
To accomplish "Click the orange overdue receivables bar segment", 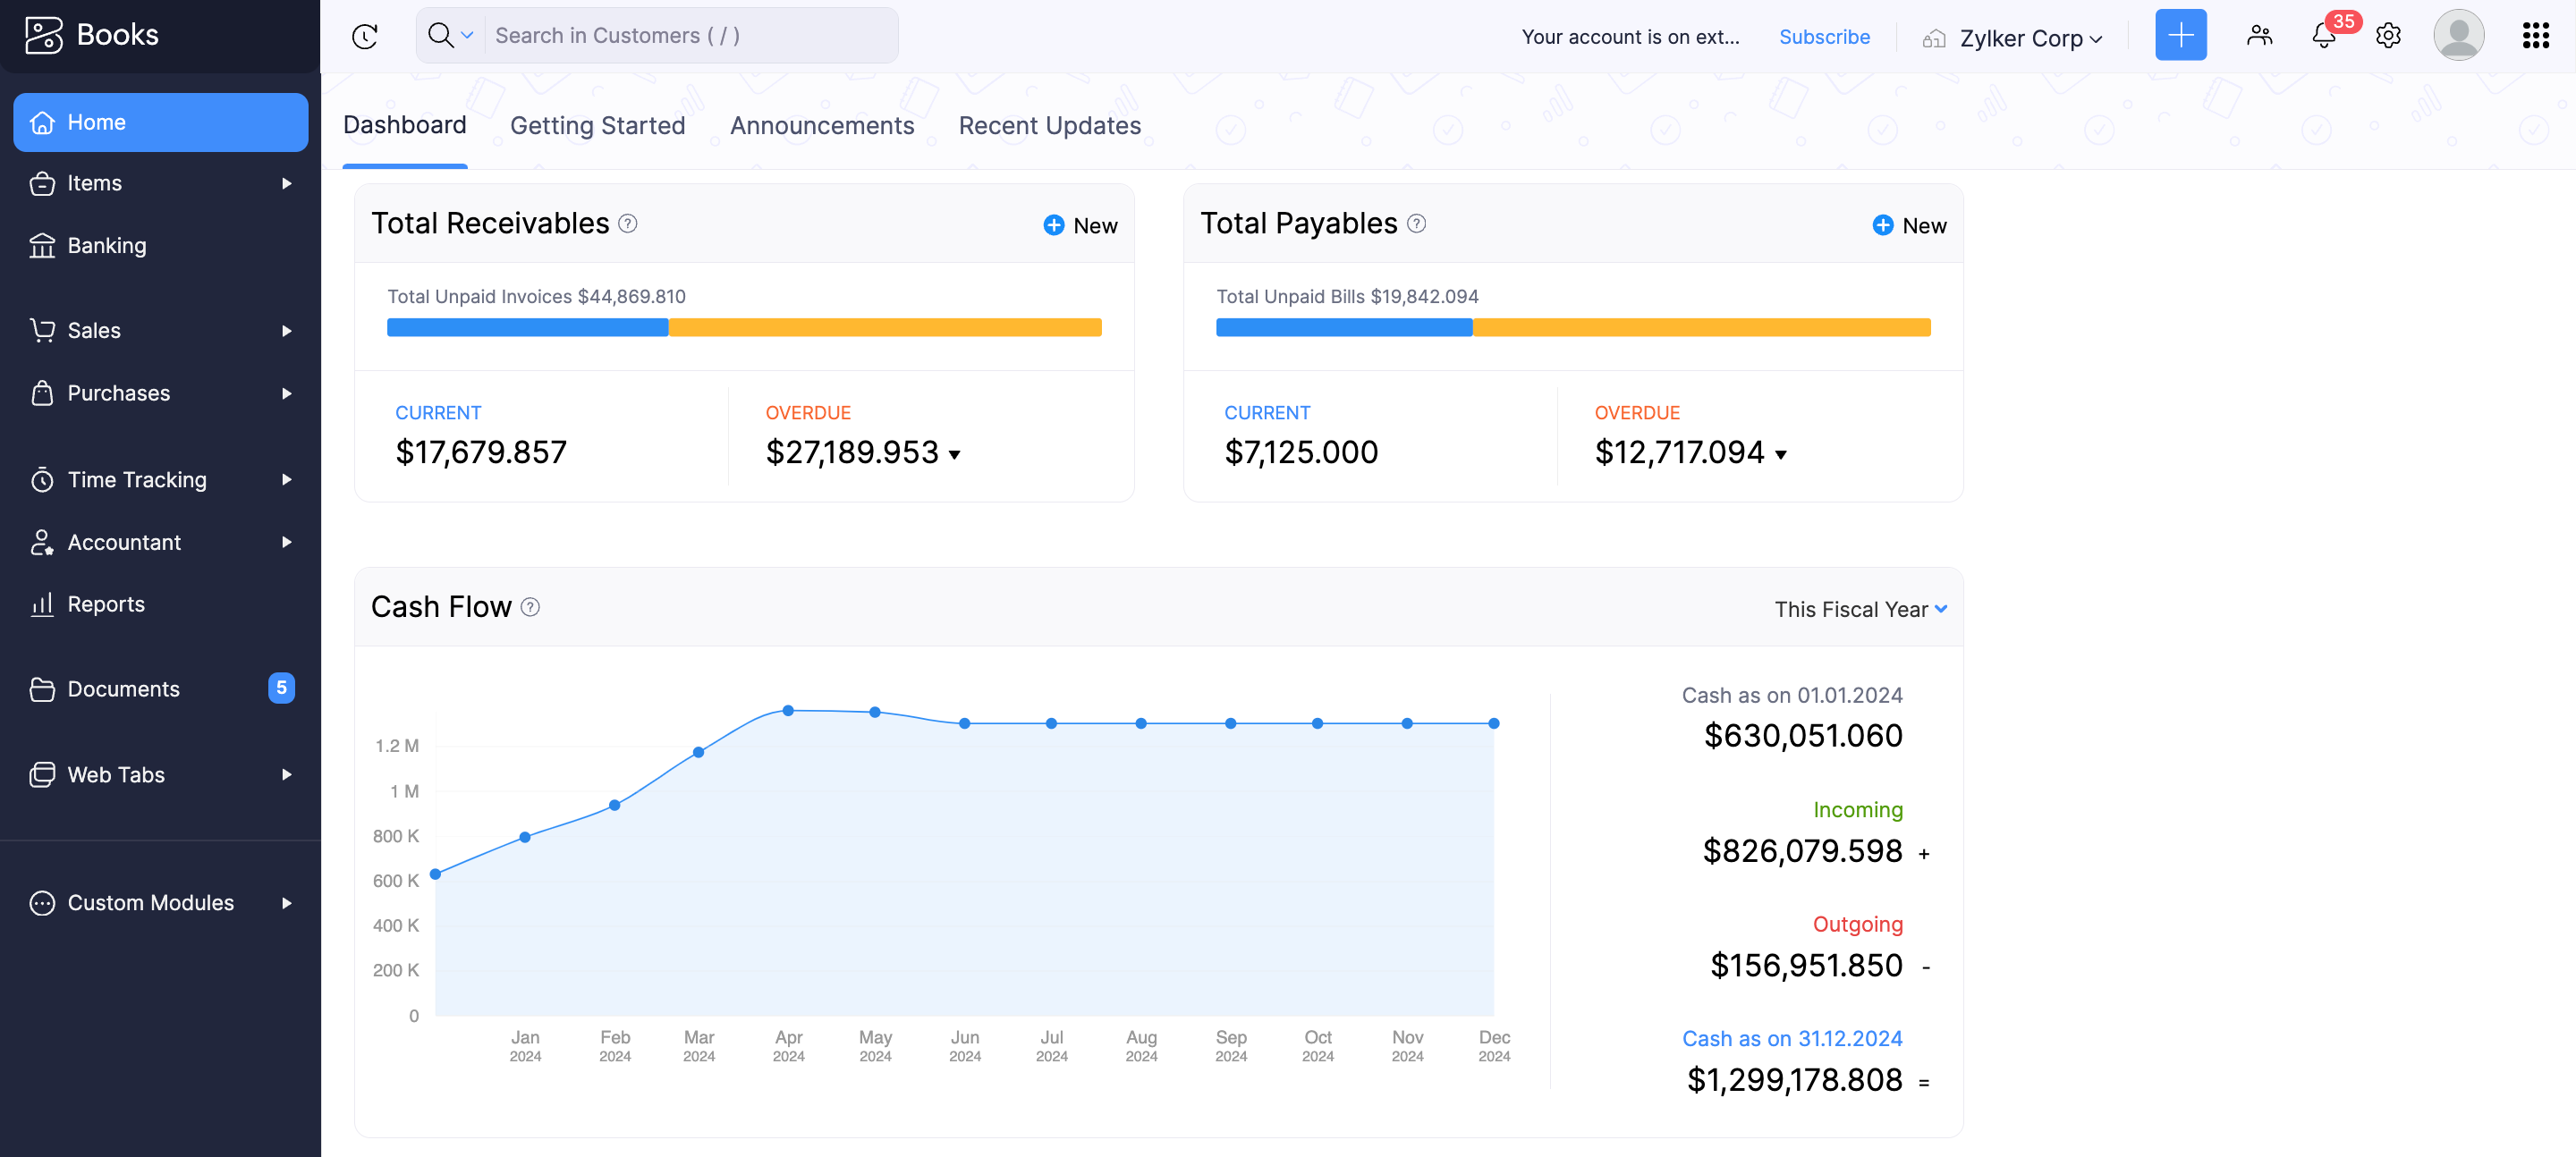I will click(x=885, y=327).
